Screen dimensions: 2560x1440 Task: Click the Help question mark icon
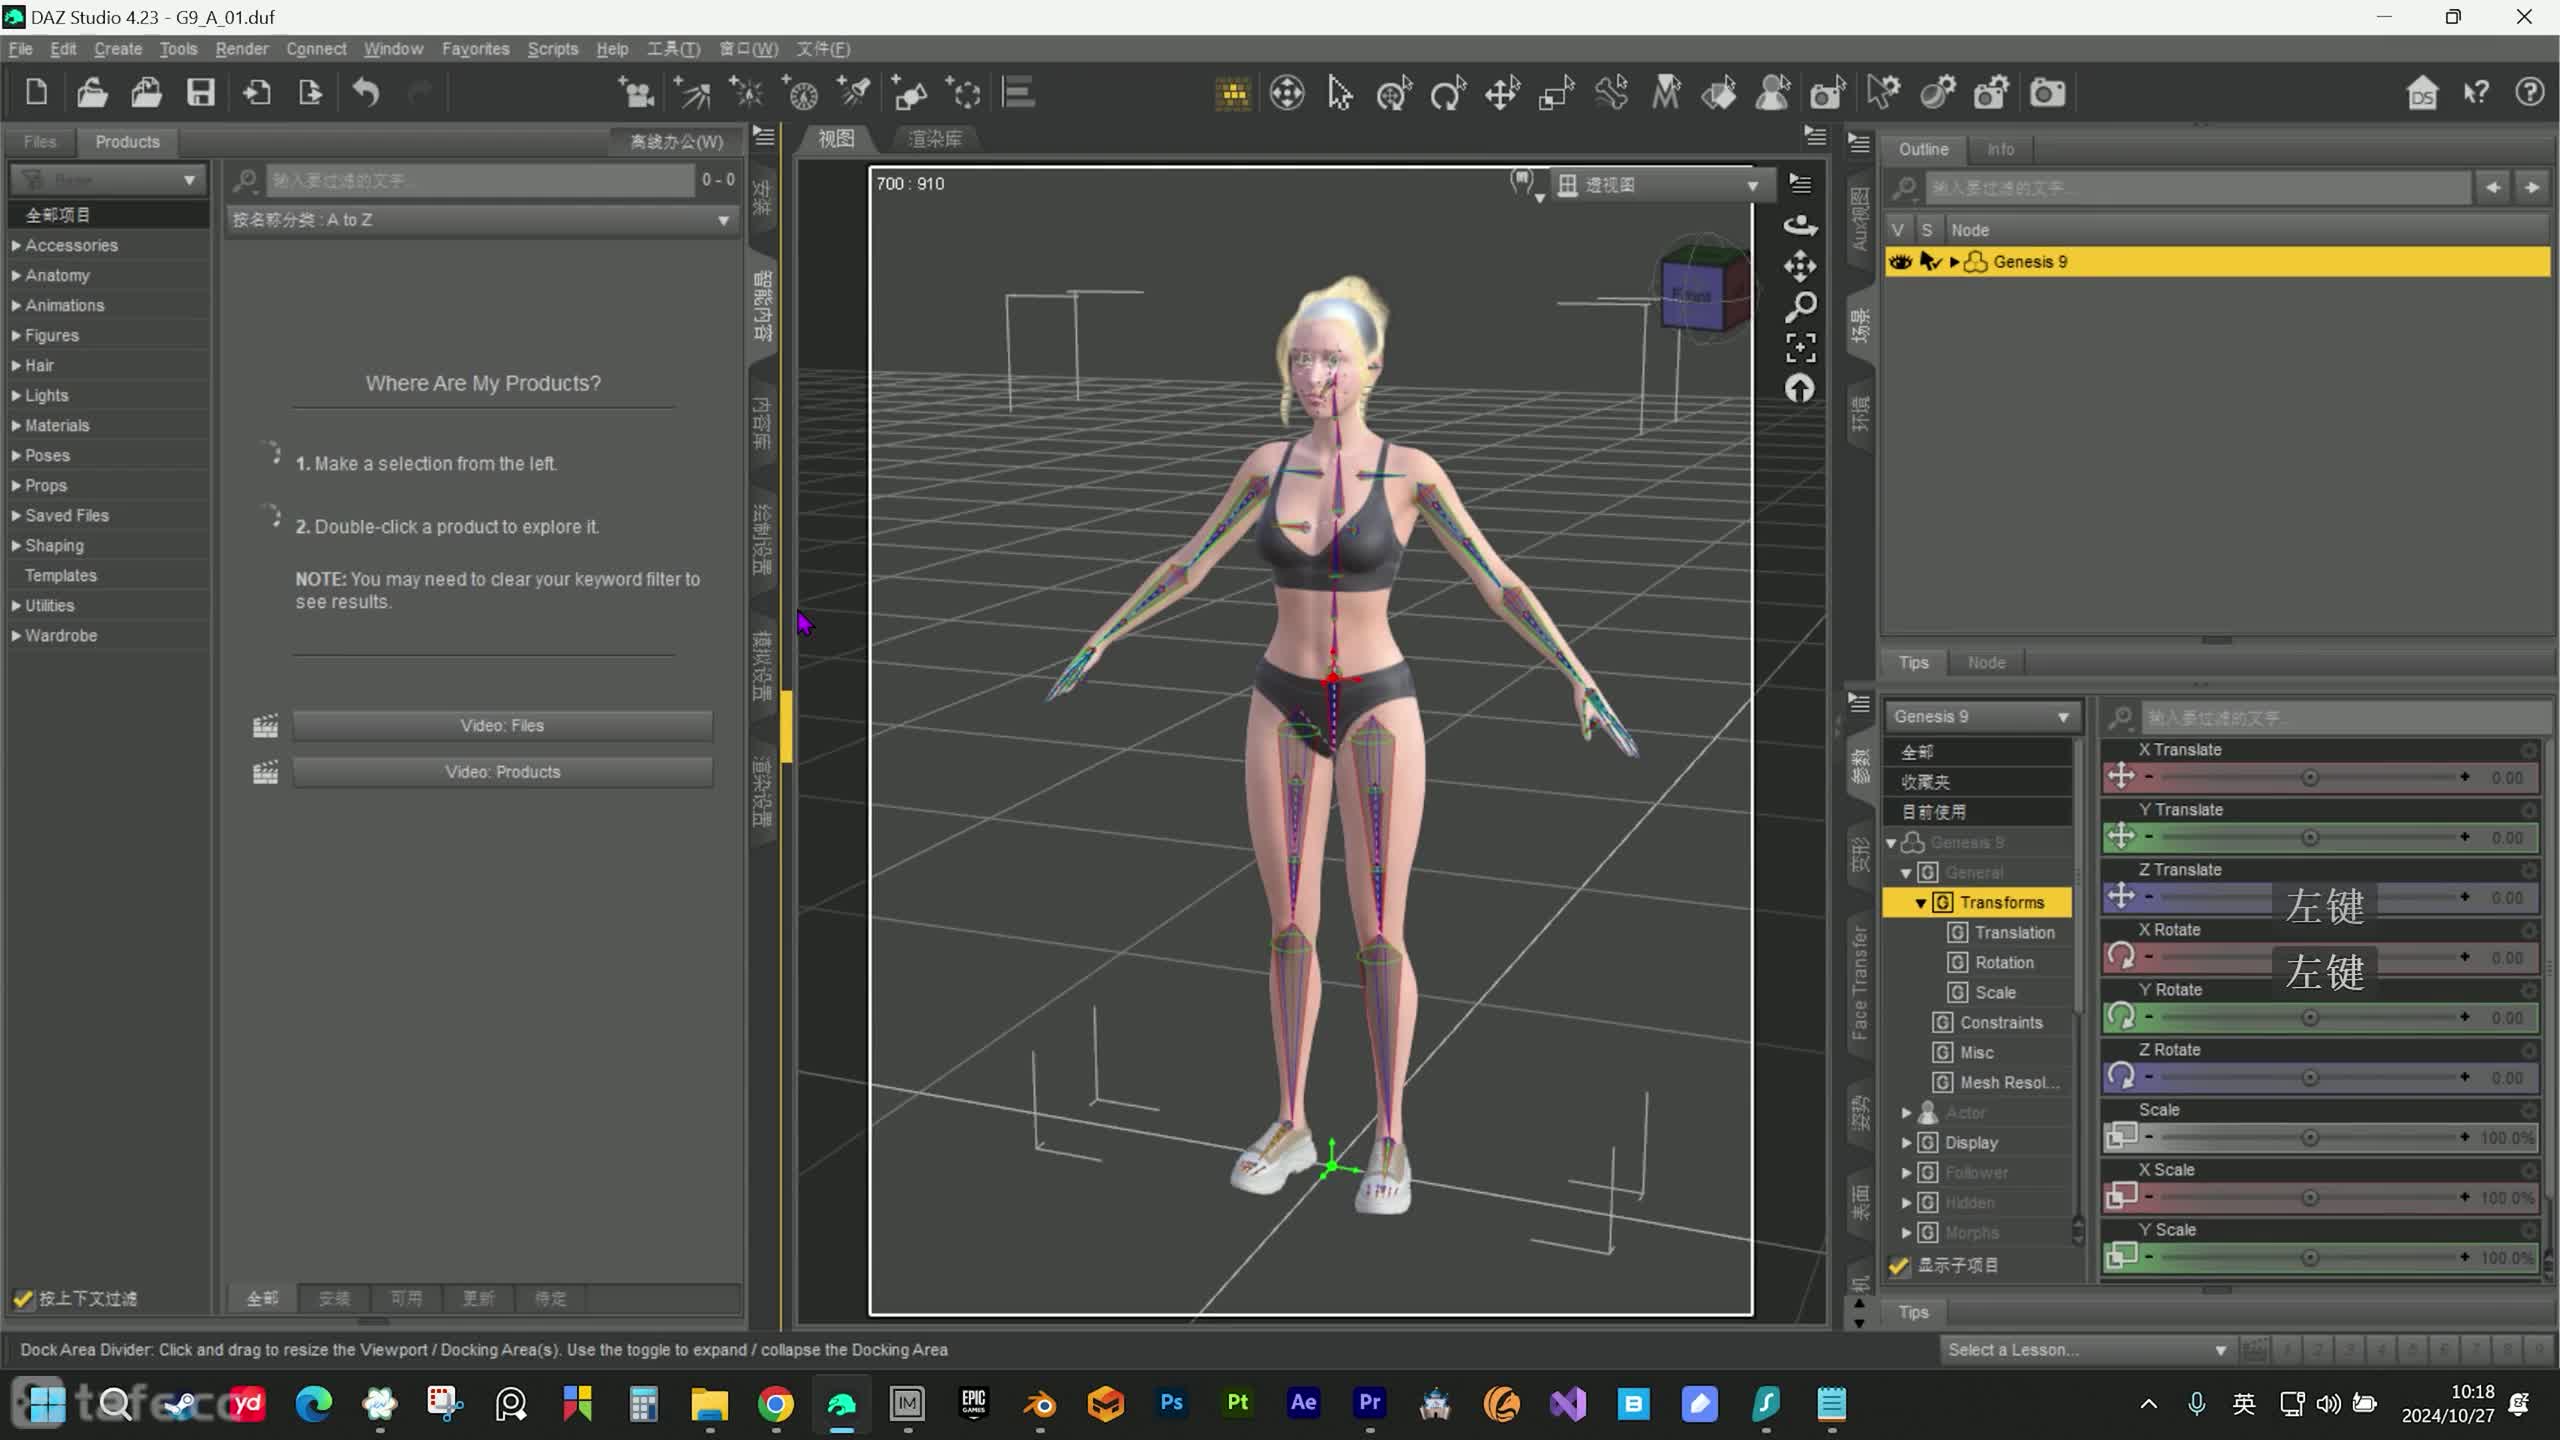(x=2529, y=93)
